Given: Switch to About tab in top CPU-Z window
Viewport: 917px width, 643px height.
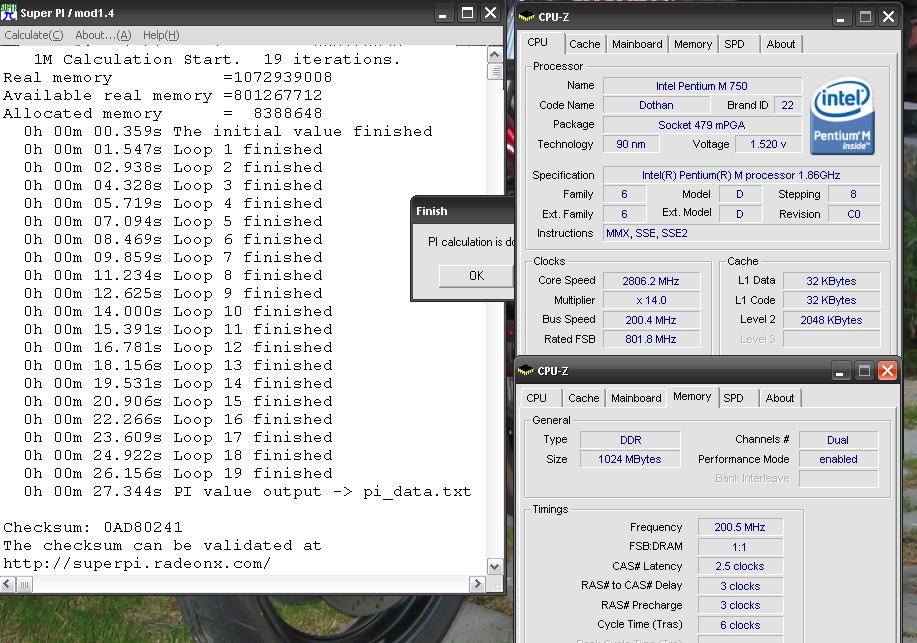Looking at the screenshot, I should point(781,44).
